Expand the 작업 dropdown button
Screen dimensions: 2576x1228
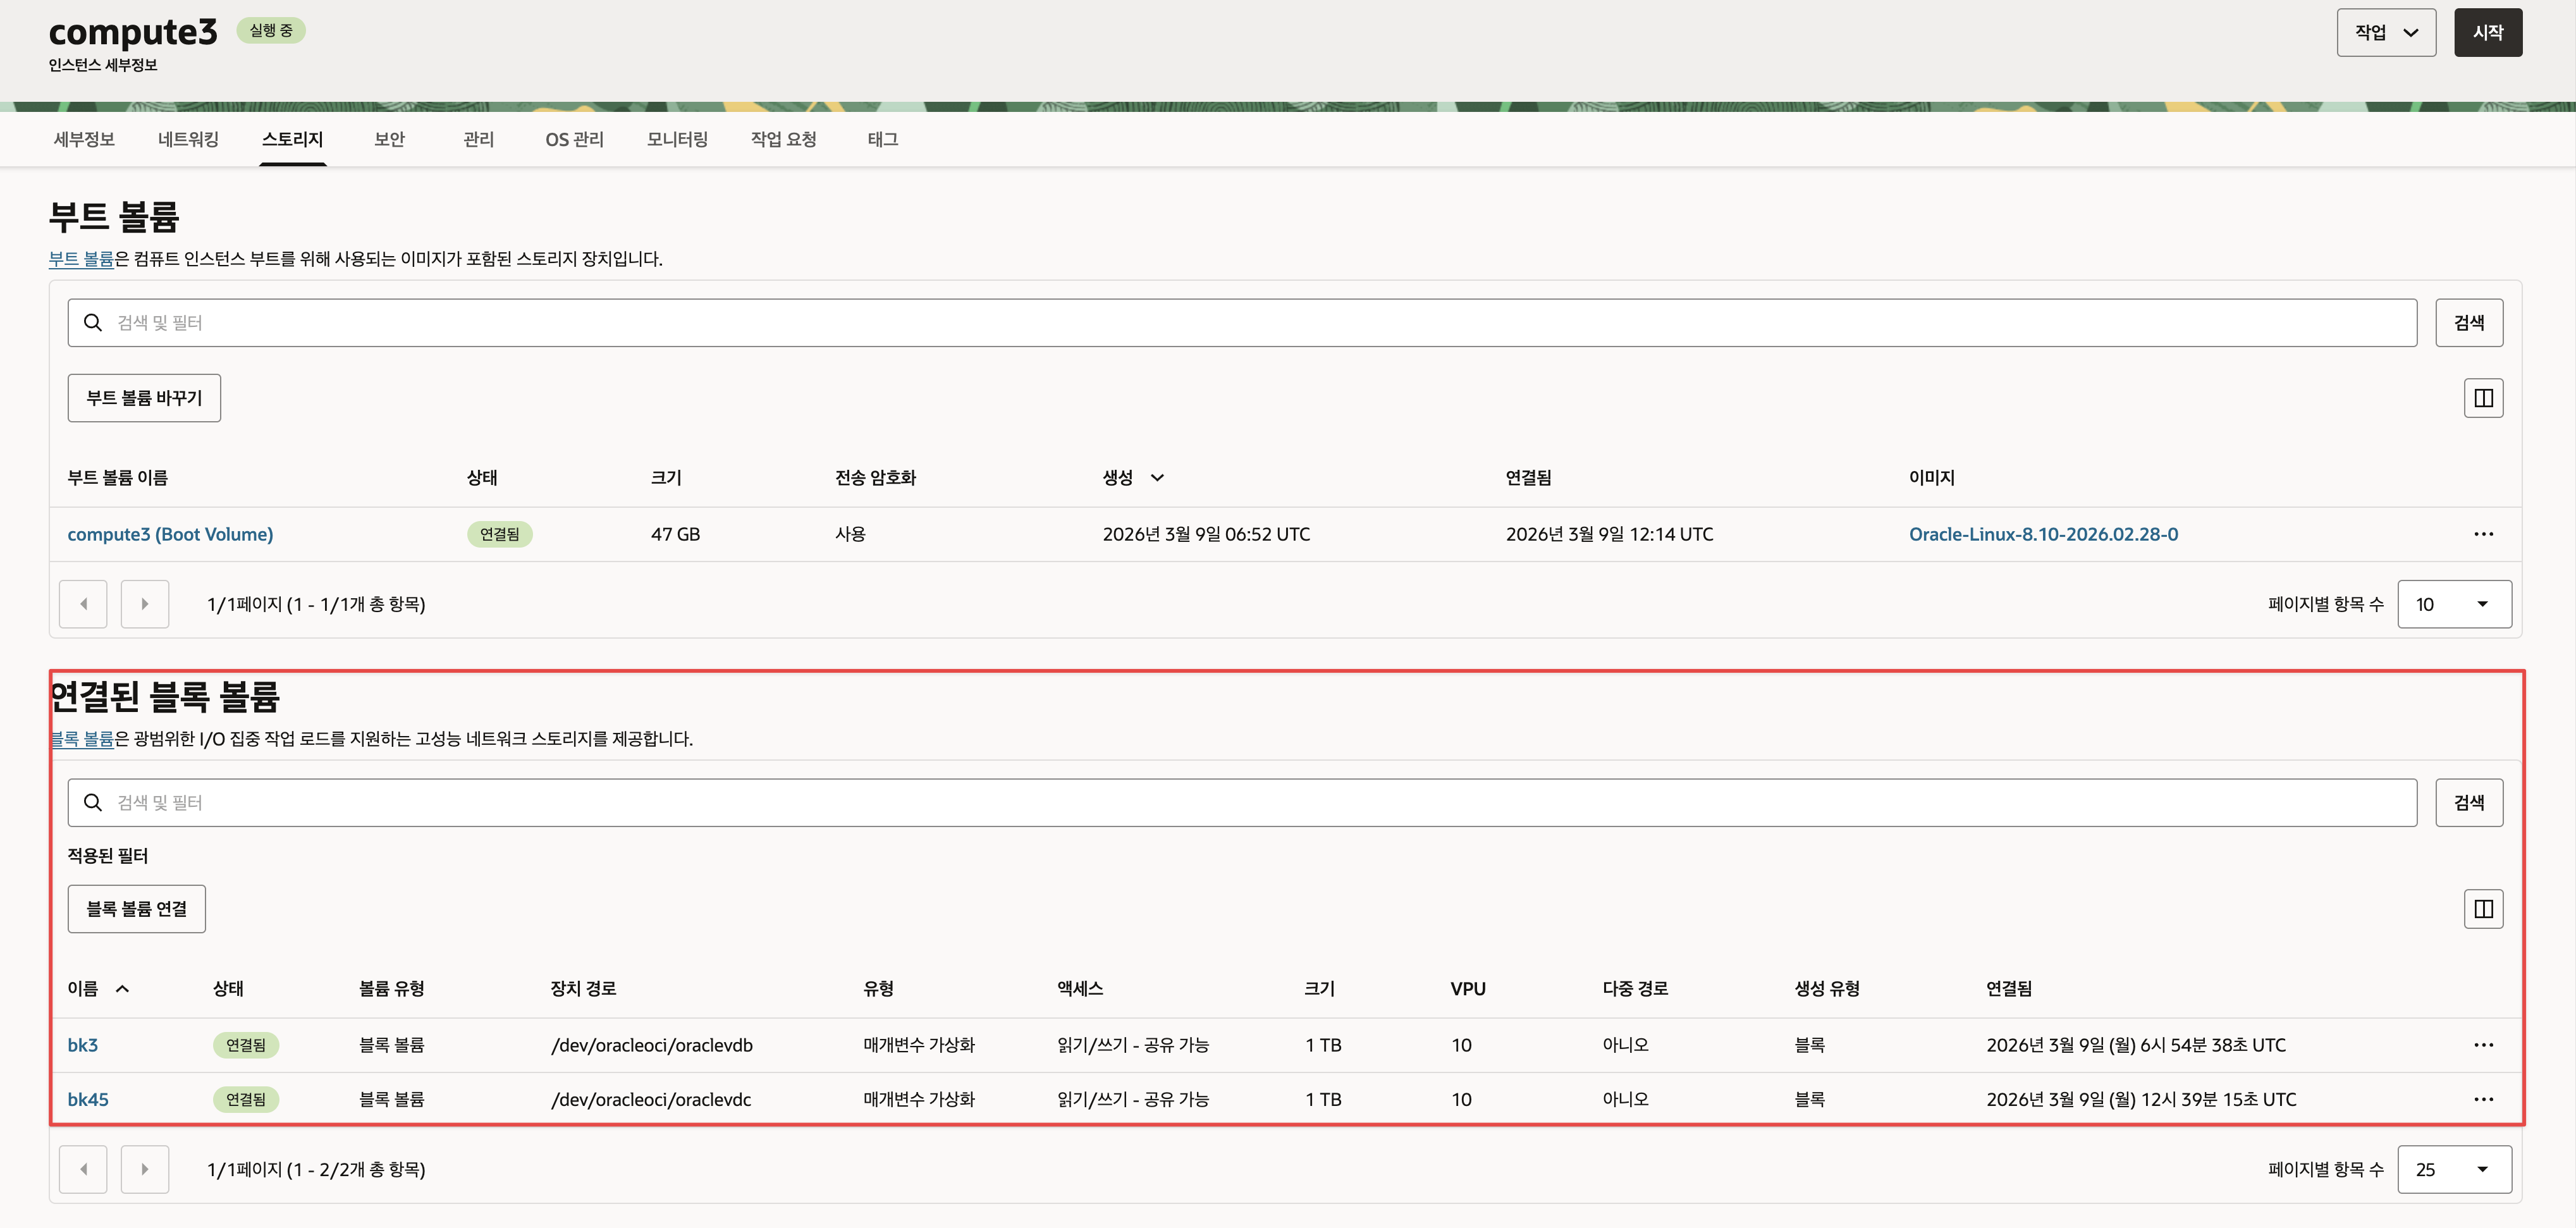(x=2385, y=32)
